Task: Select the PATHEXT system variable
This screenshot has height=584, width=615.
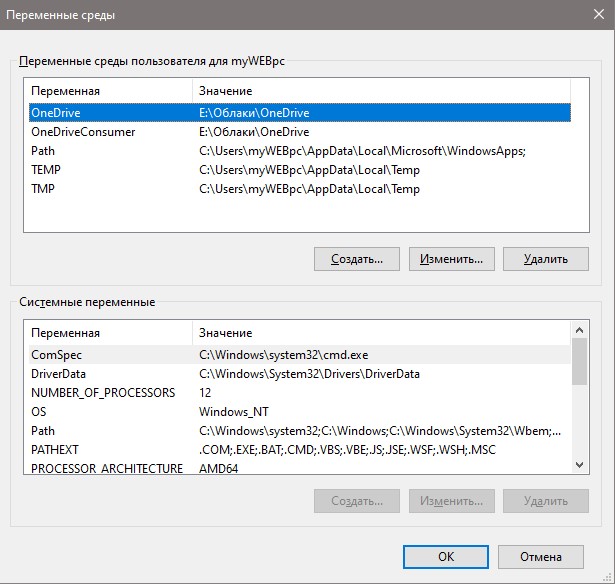Action: point(300,449)
